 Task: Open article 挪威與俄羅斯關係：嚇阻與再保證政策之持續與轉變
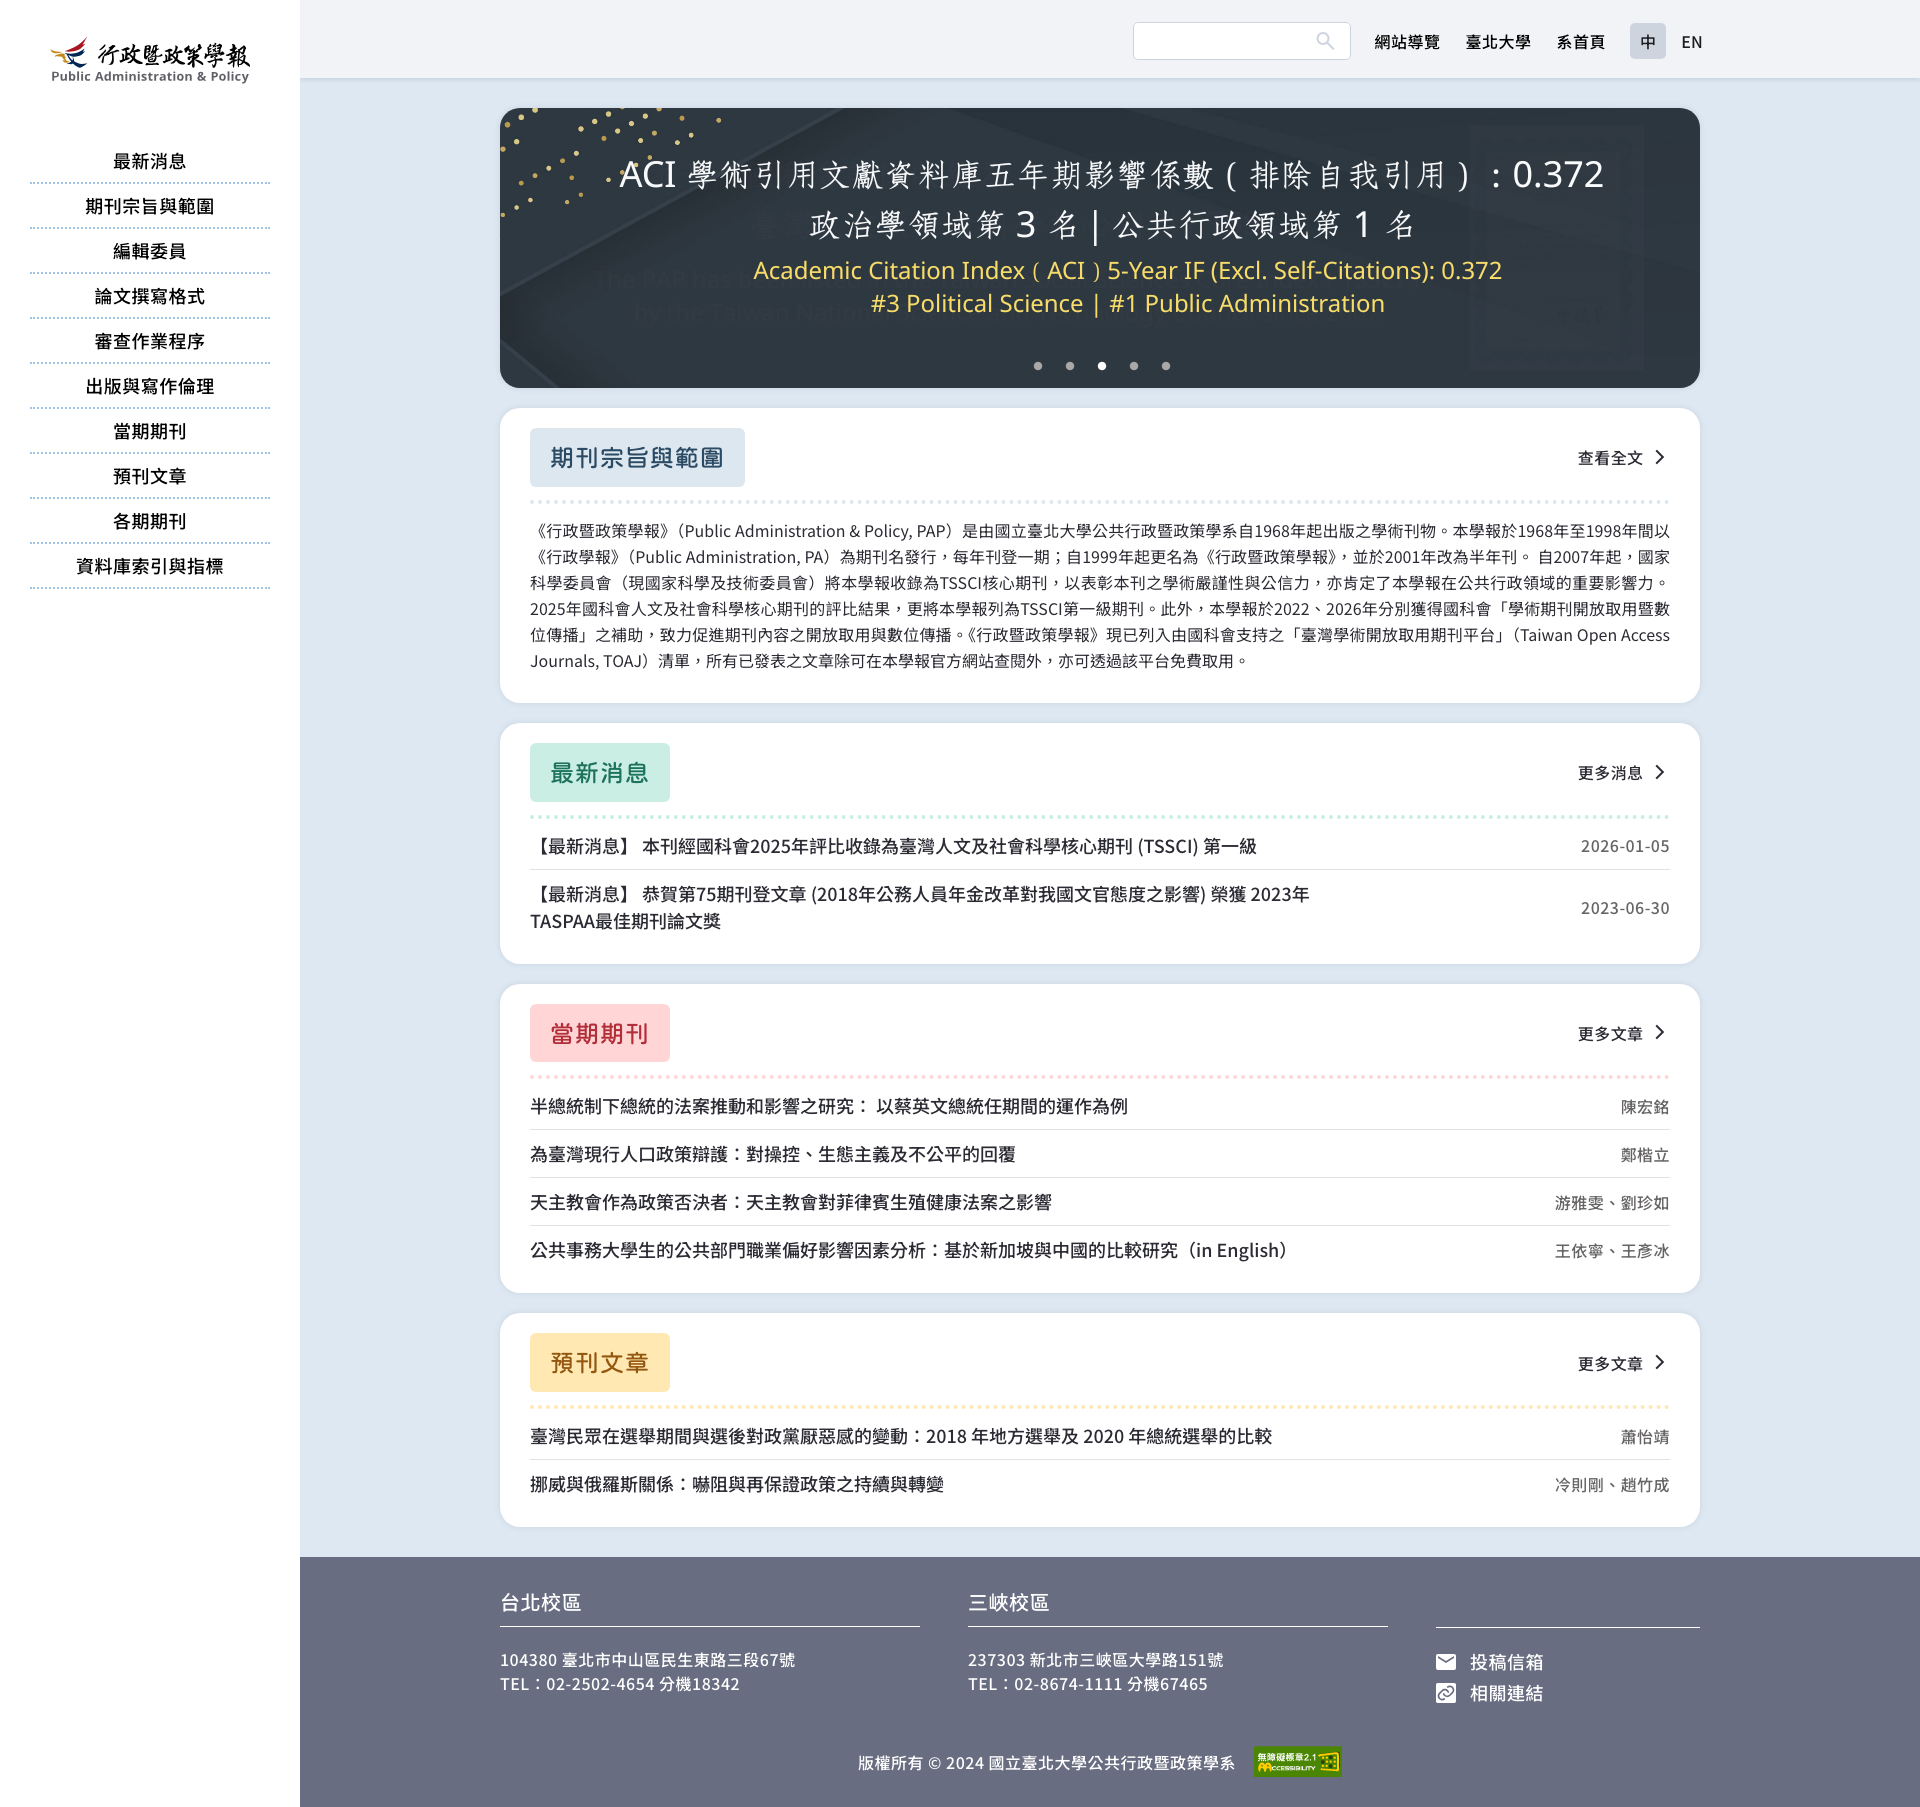pos(739,1485)
